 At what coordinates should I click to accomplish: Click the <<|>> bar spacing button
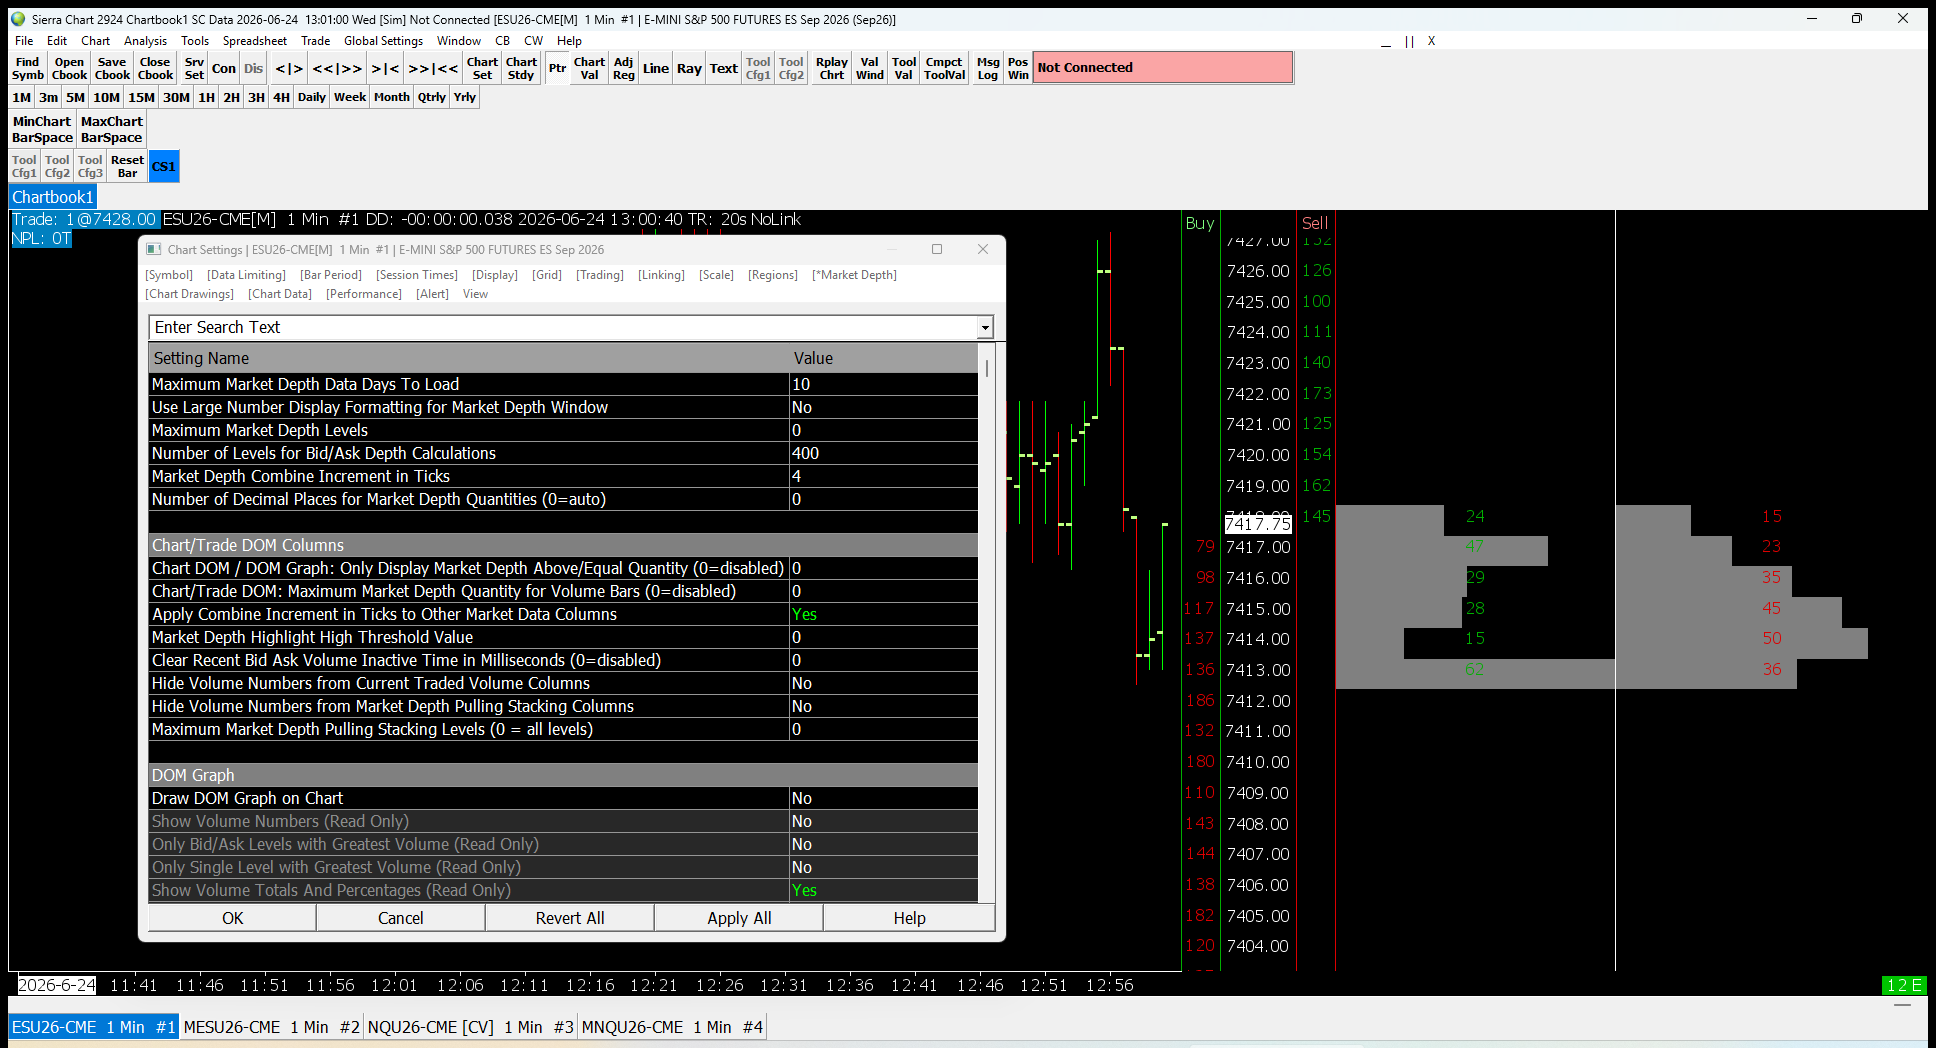point(337,68)
